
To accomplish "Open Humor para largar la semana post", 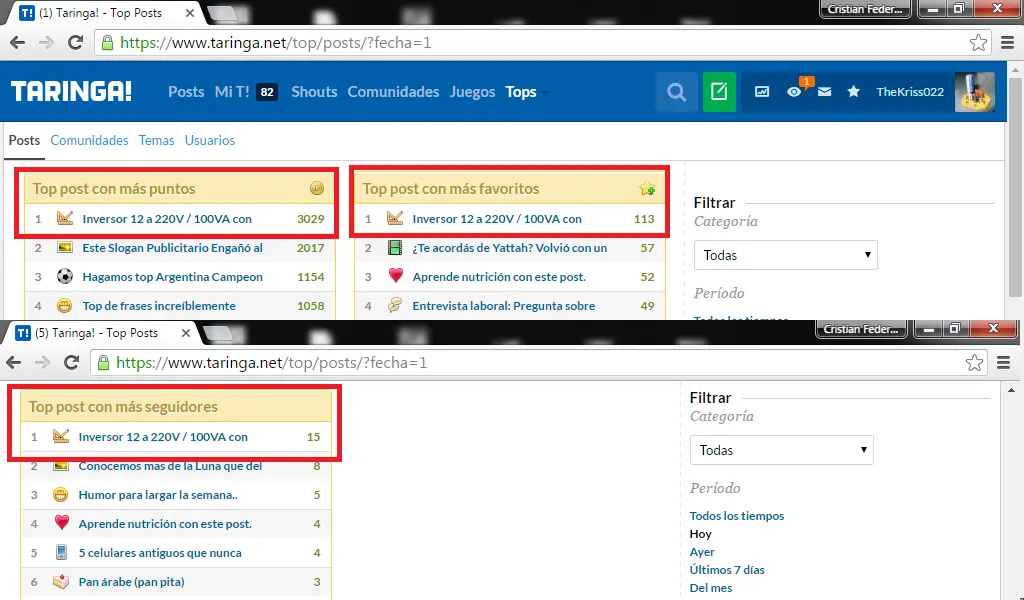I will 158,495.
